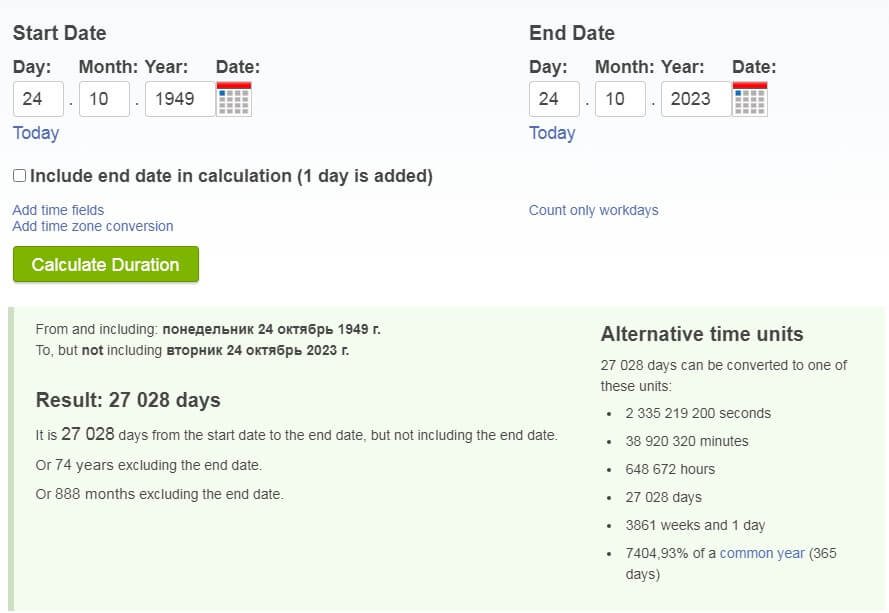The height and width of the screenshot is (613, 889).
Task: Focus the End Date day field
Action: pyautogui.click(x=554, y=99)
